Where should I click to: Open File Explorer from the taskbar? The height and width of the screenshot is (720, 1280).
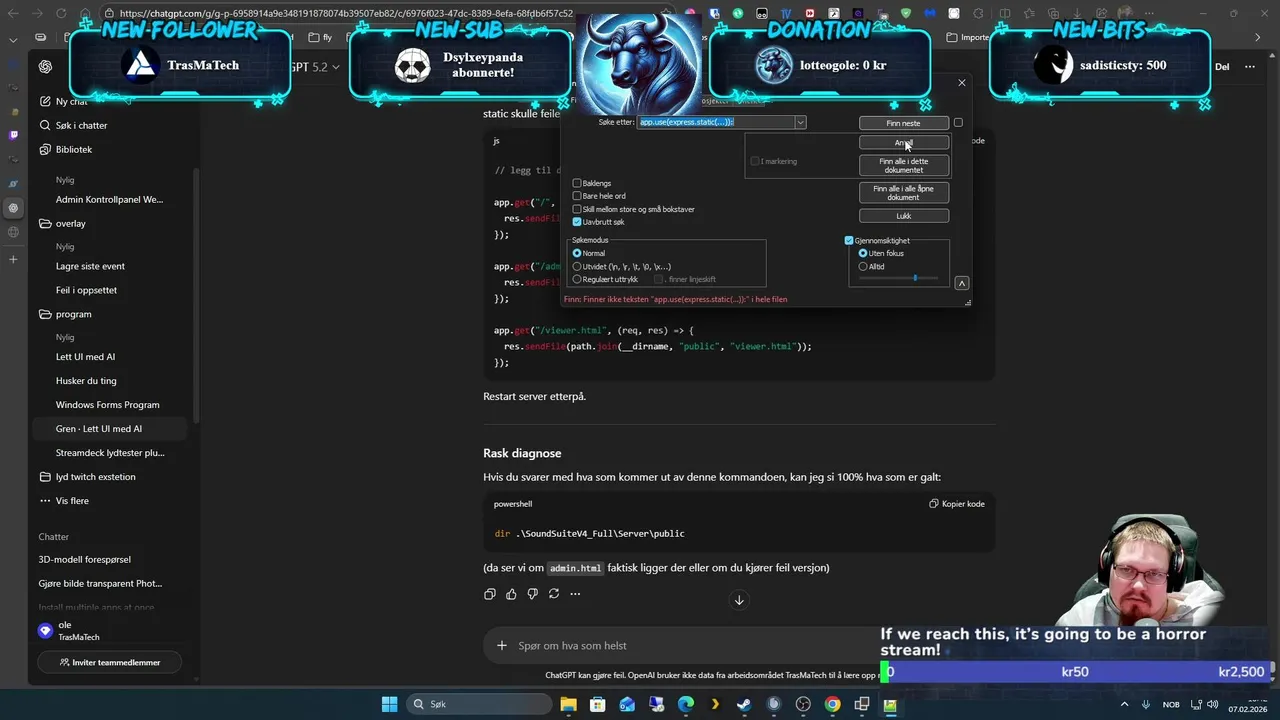coord(568,704)
